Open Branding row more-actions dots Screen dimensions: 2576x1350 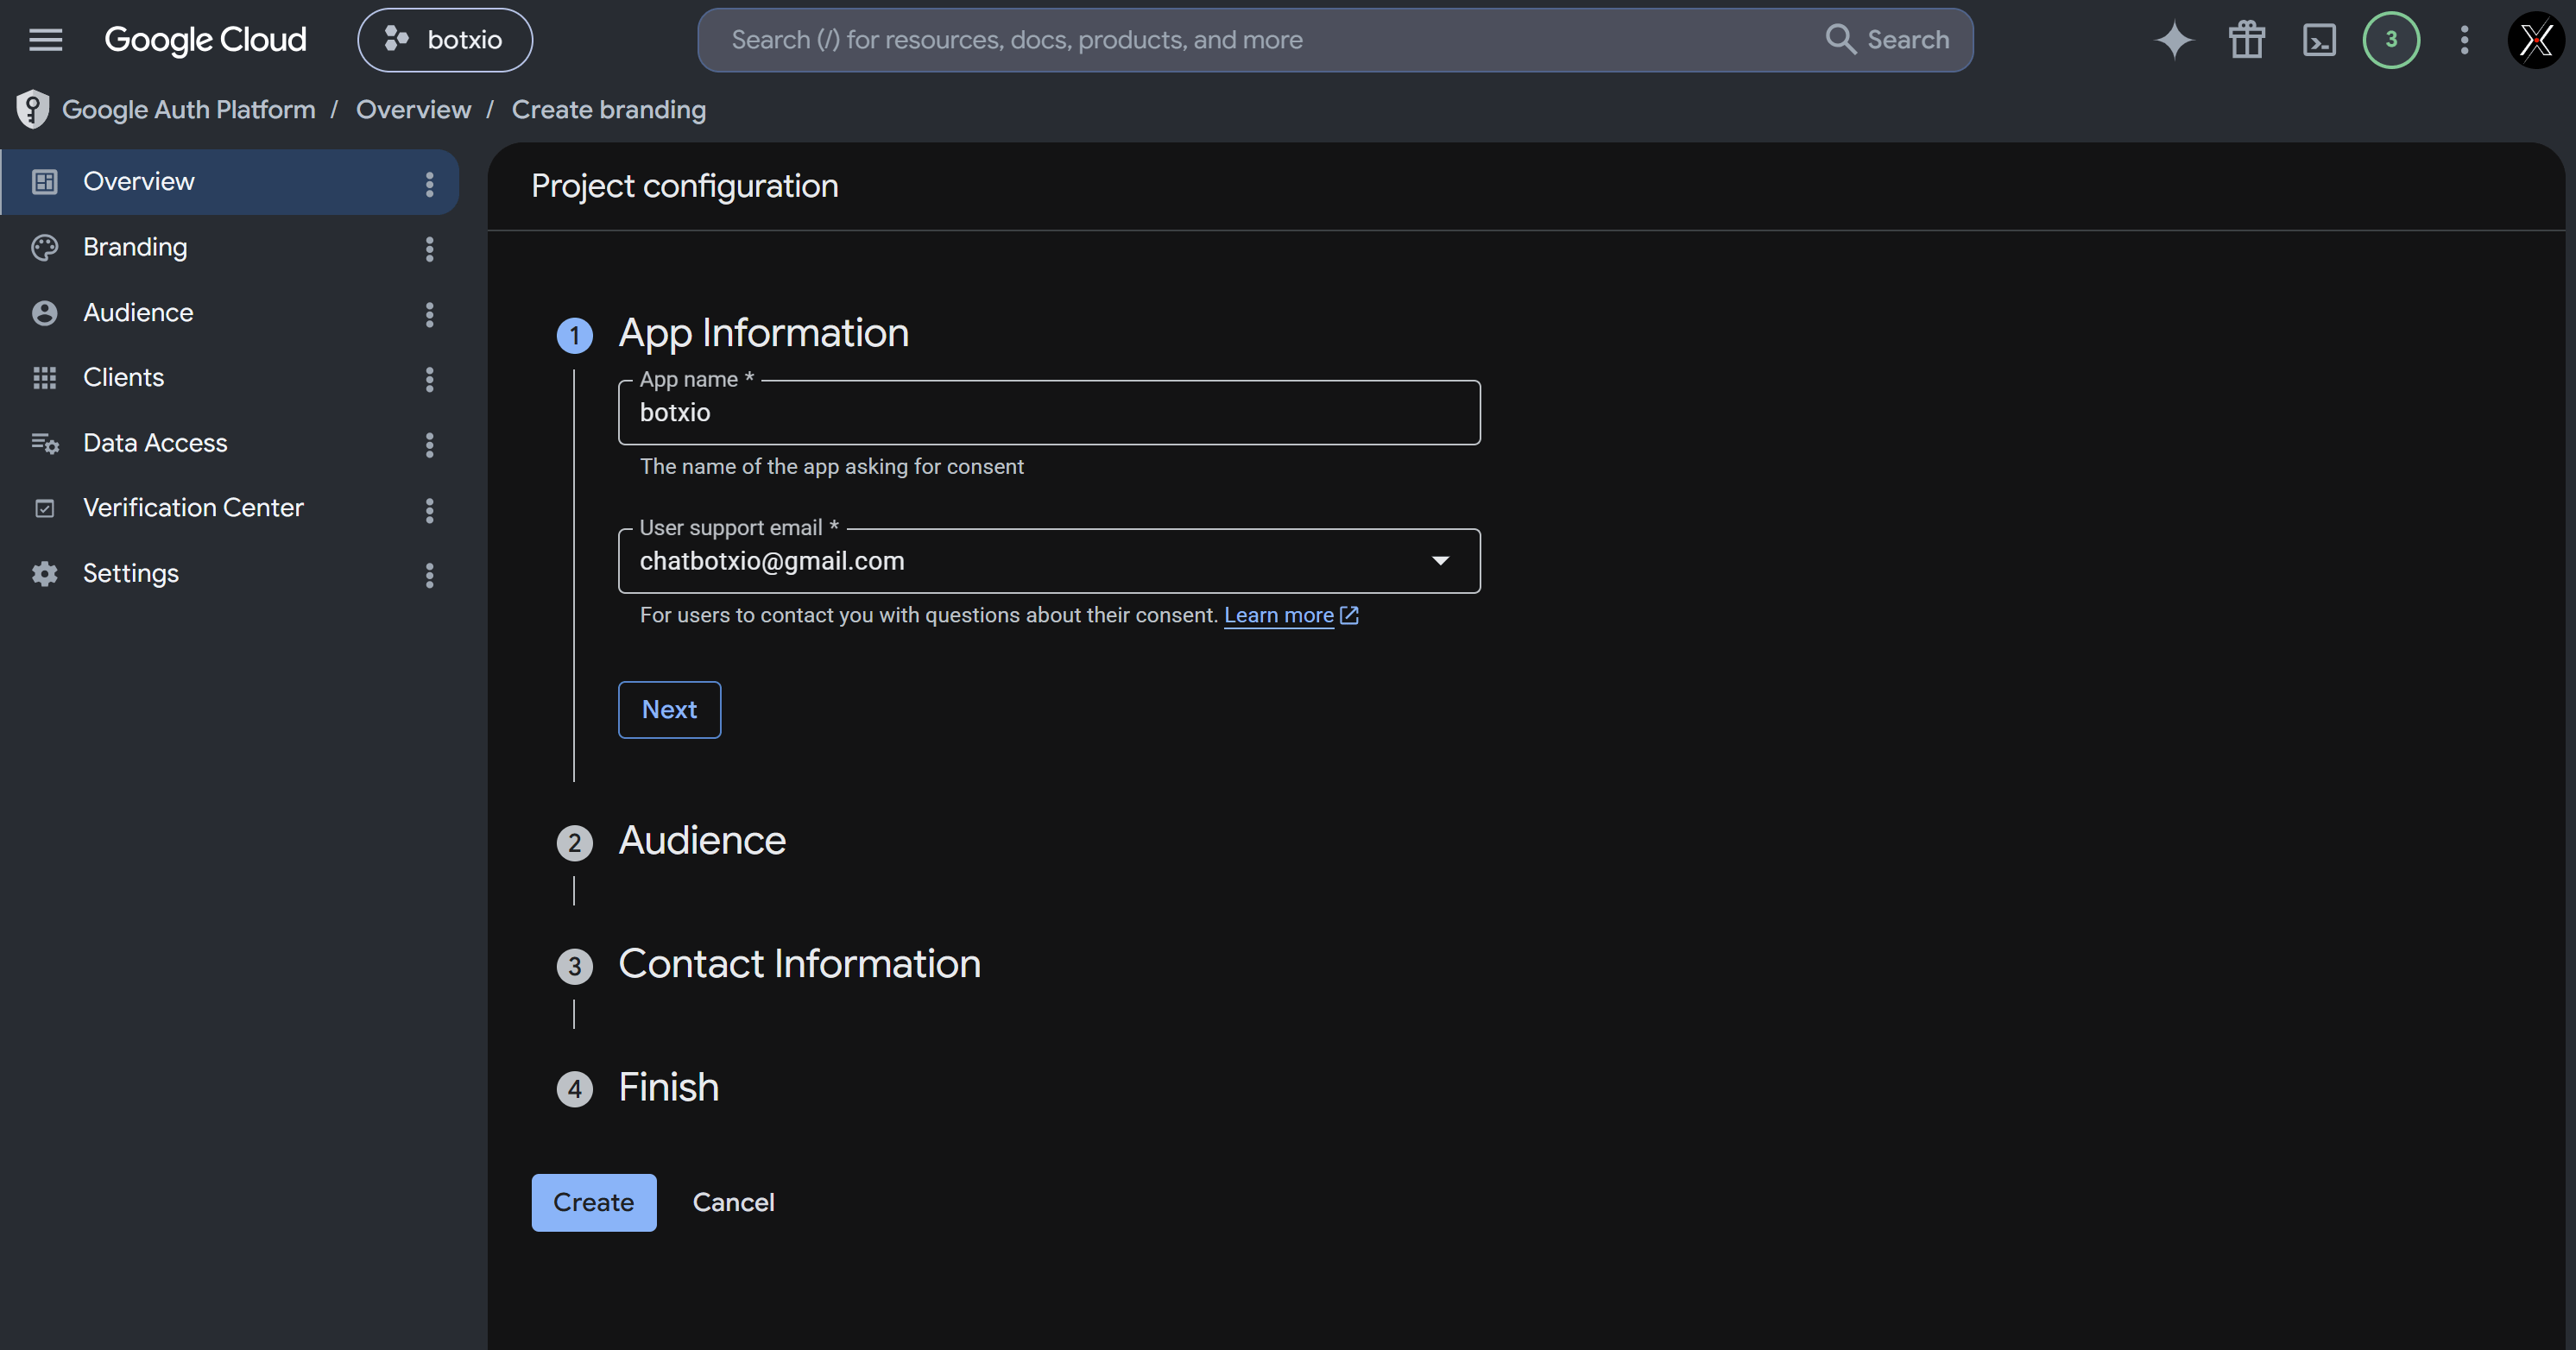pyautogui.click(x=429, y=249)
